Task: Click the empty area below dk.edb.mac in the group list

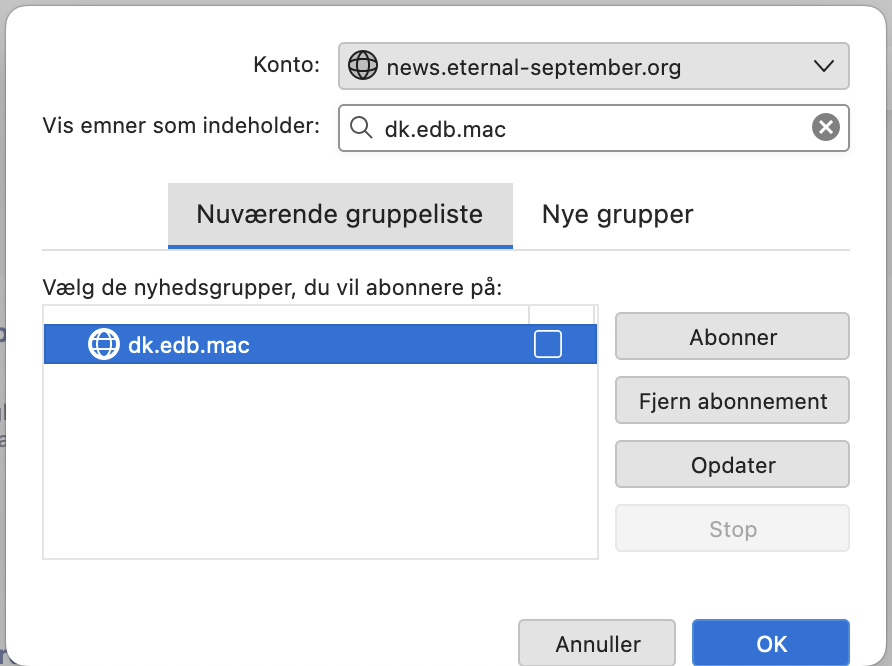Action: click(320, 461)
